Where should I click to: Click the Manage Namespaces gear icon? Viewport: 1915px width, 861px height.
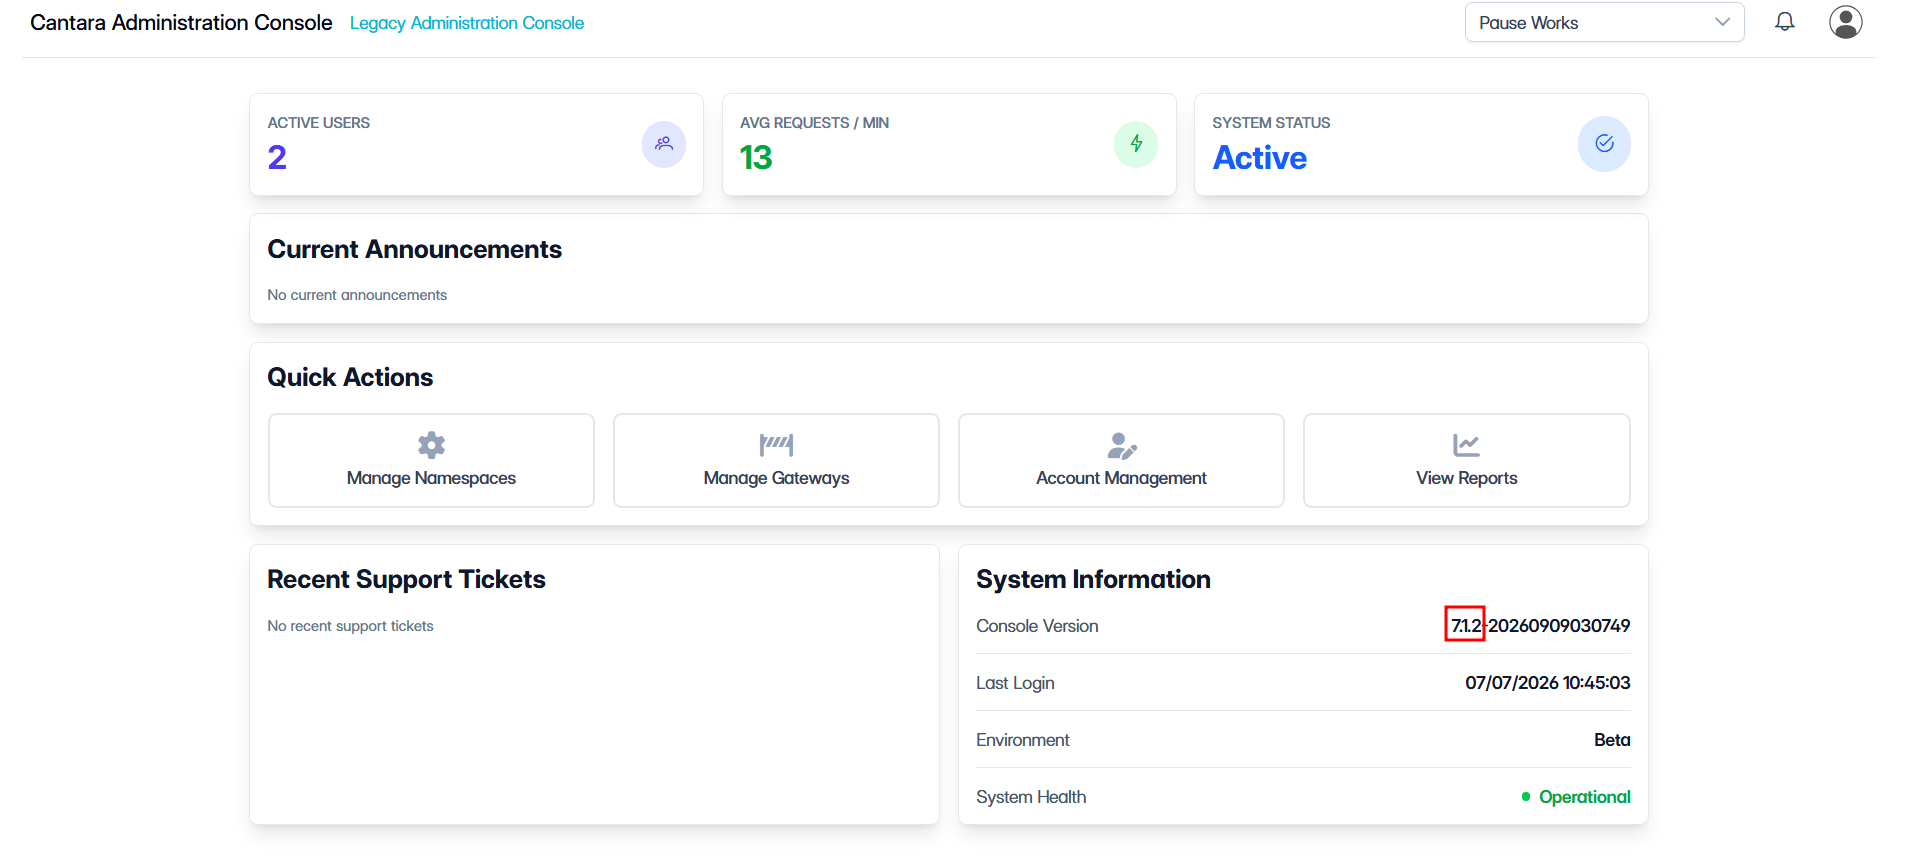pyautogui.click(x=431, y=445)
